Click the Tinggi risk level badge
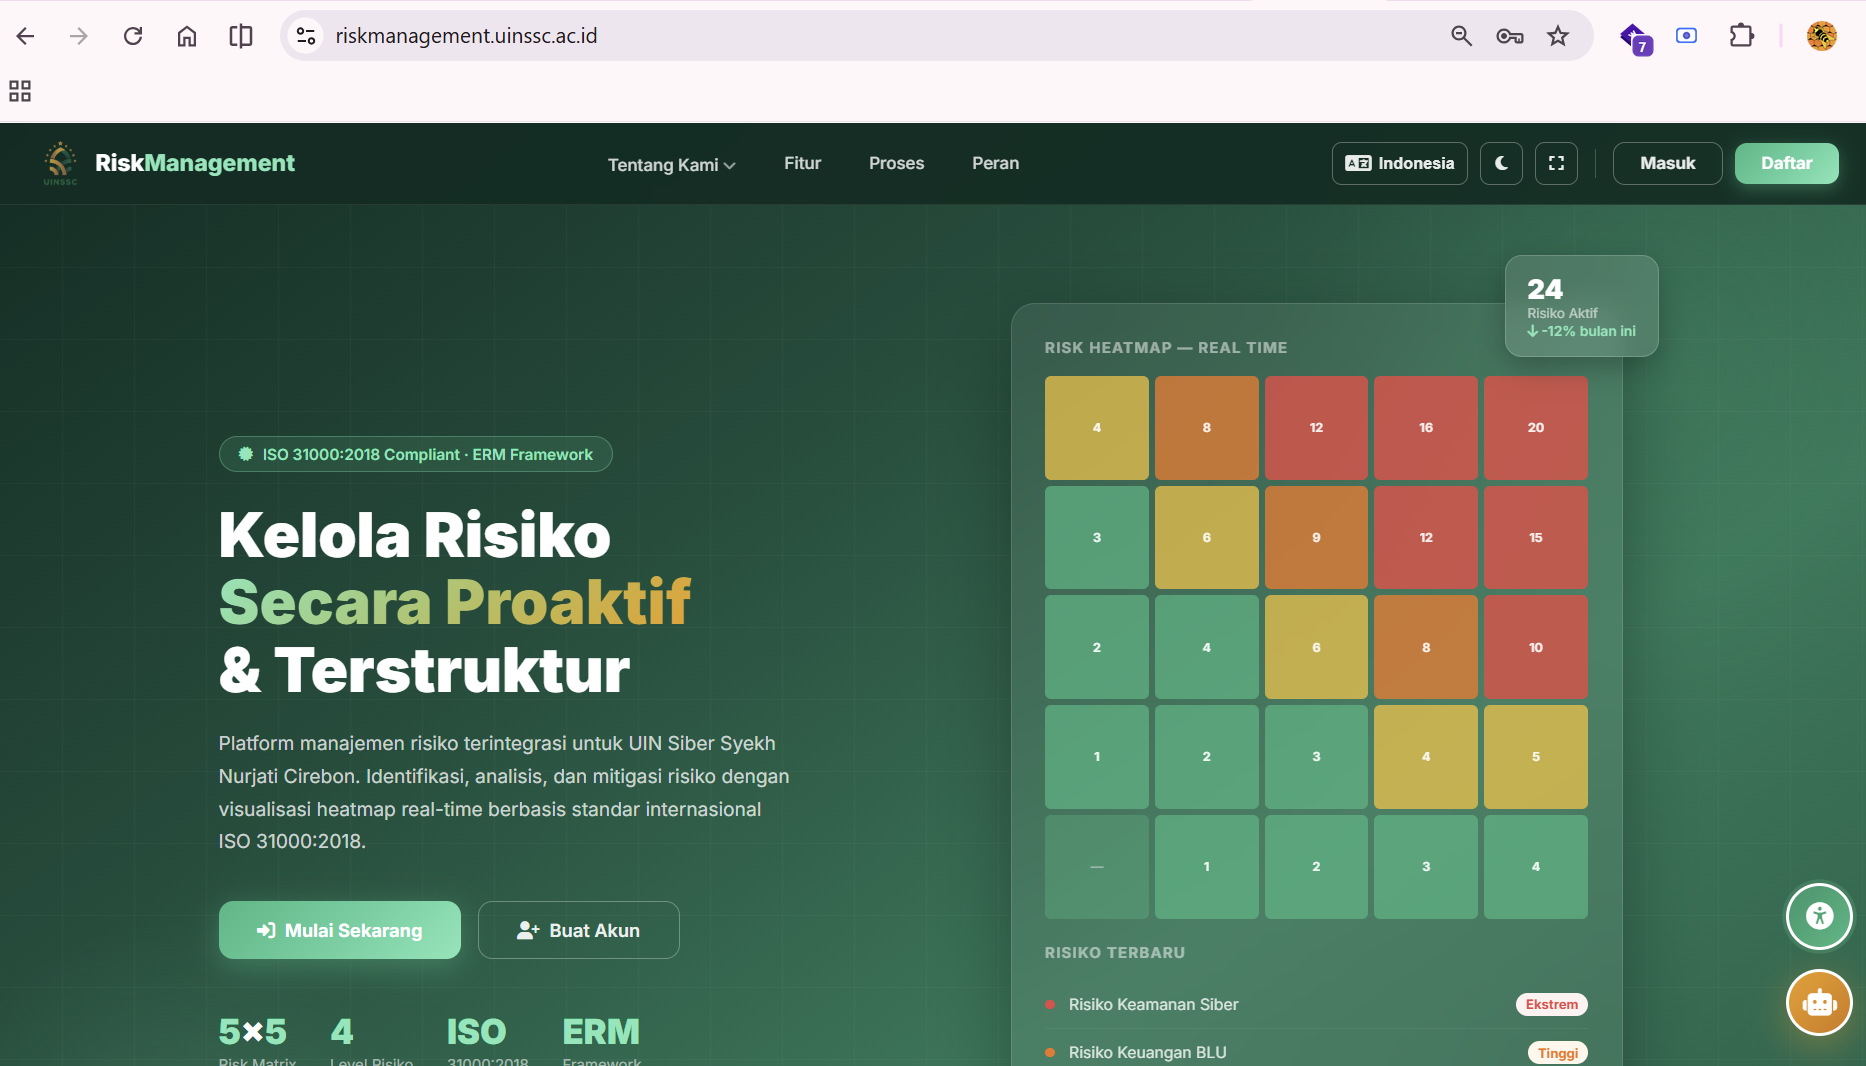Viewport: 1866px width, 1066px height. tap(1557, 1053)
